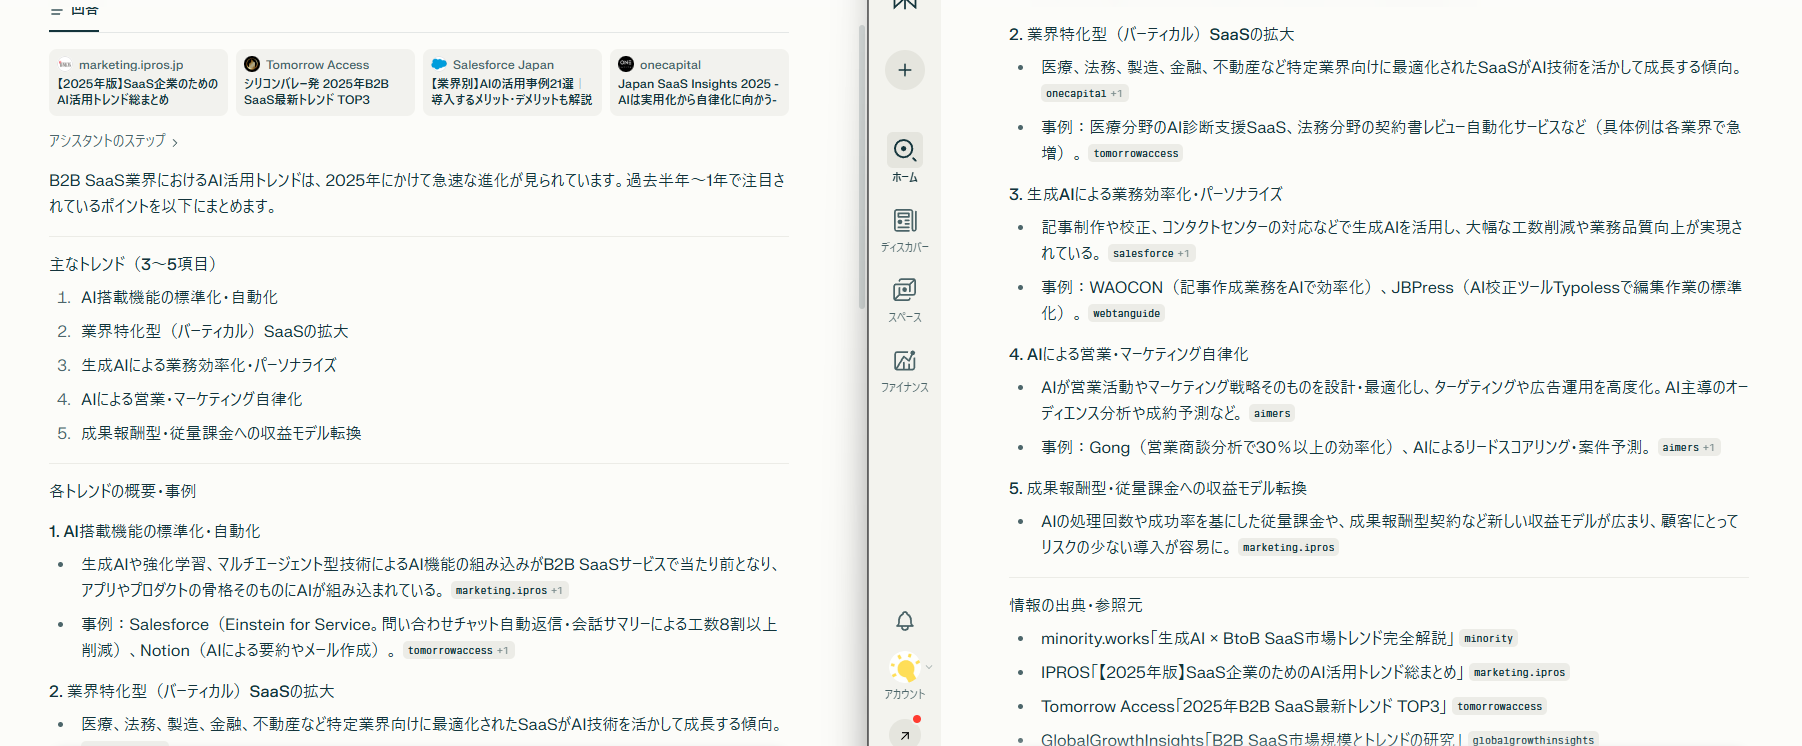
Task: Open the onecapital source card
Action: 699,82
